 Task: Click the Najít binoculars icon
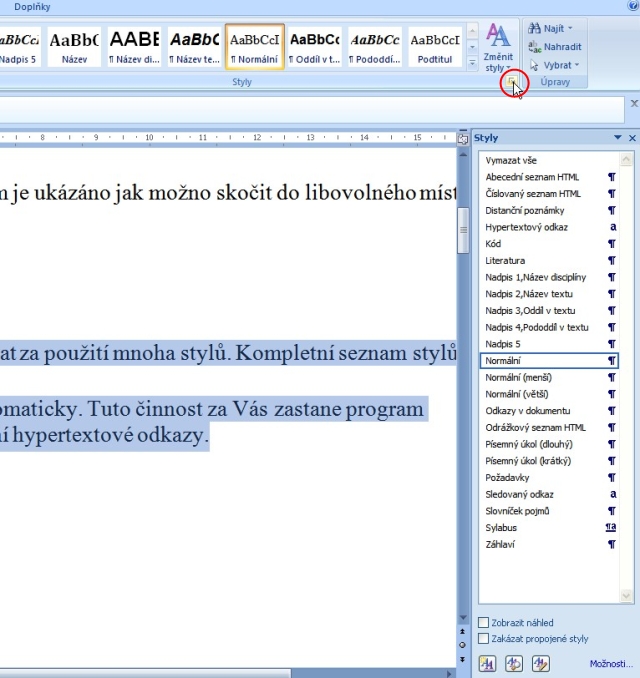point(535,29)
